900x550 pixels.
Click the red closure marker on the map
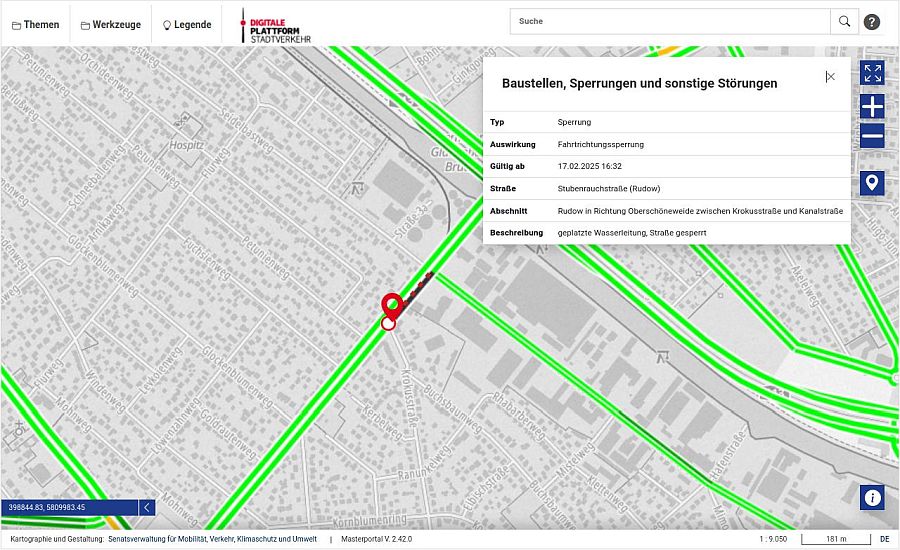390,303
